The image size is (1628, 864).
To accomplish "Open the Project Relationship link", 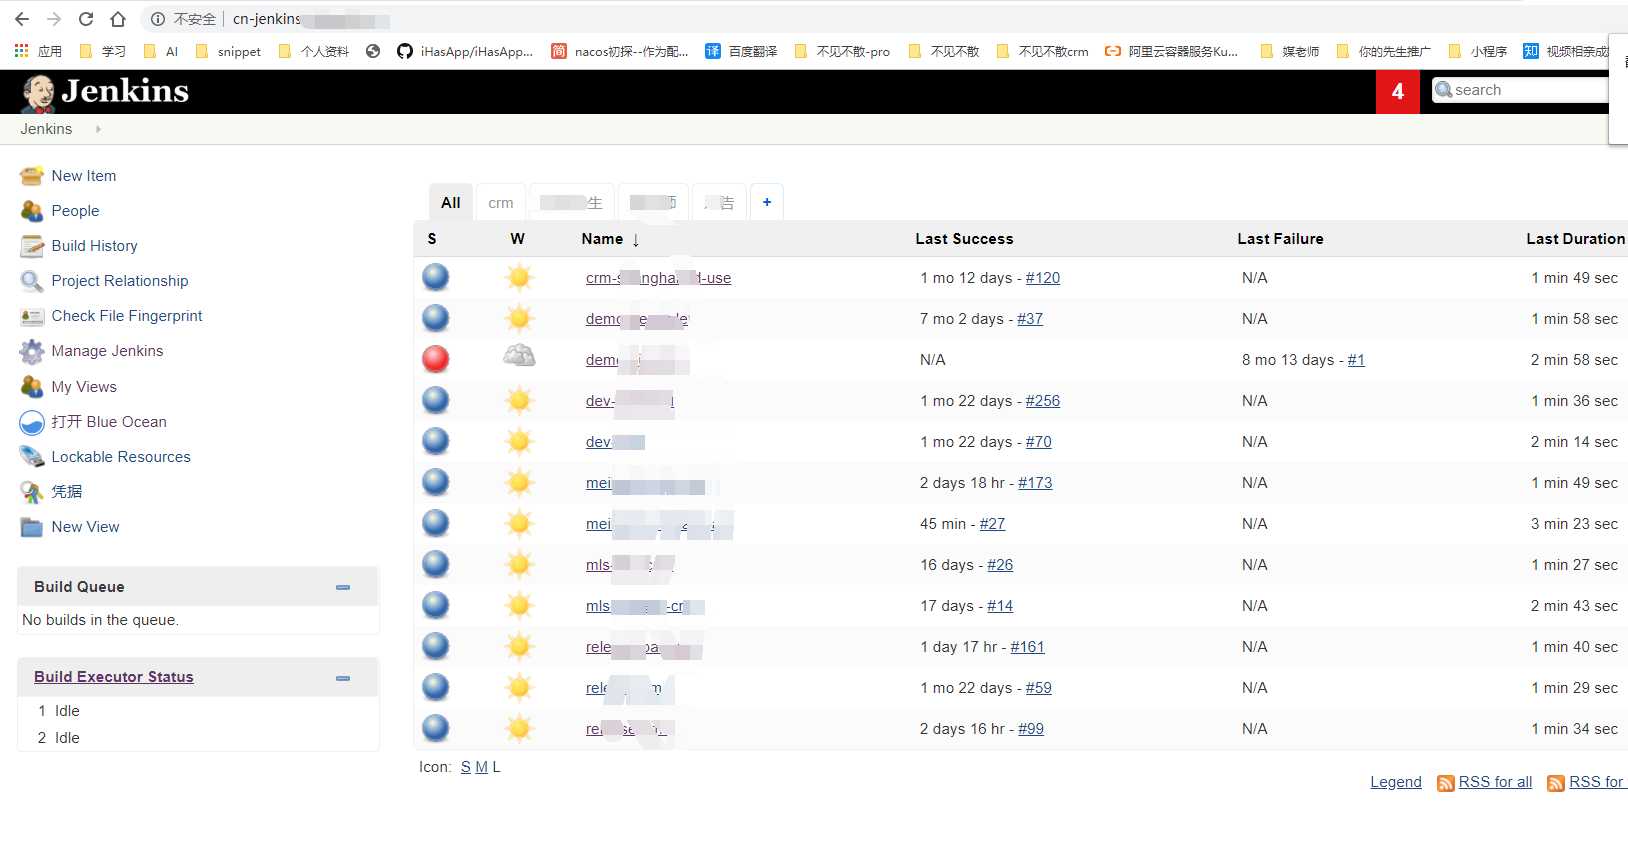I will [x=120, y=281].
